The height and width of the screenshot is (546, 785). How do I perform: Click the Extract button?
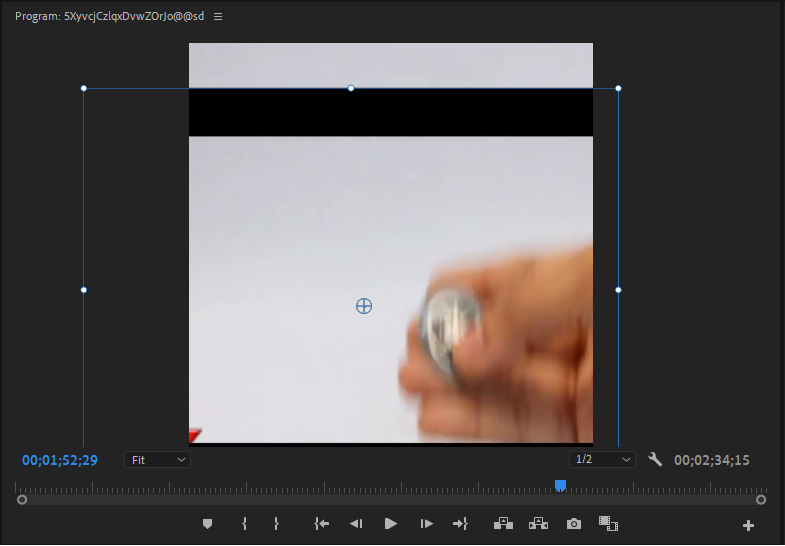(538, 524)
